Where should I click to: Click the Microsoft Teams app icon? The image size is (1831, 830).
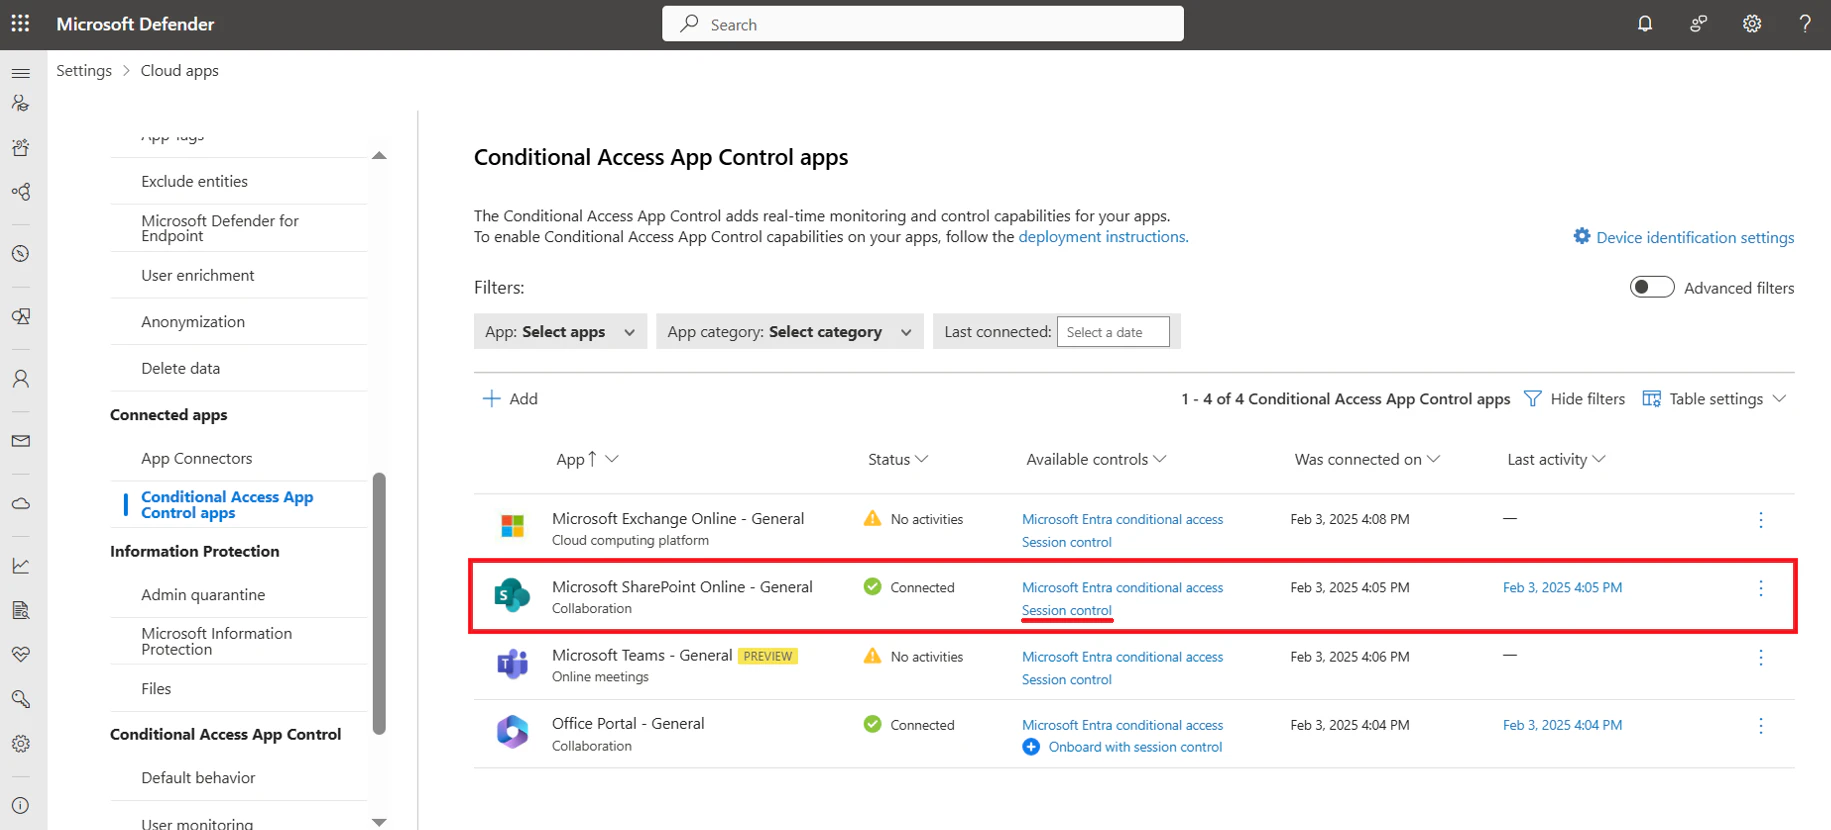click(513, 663)
